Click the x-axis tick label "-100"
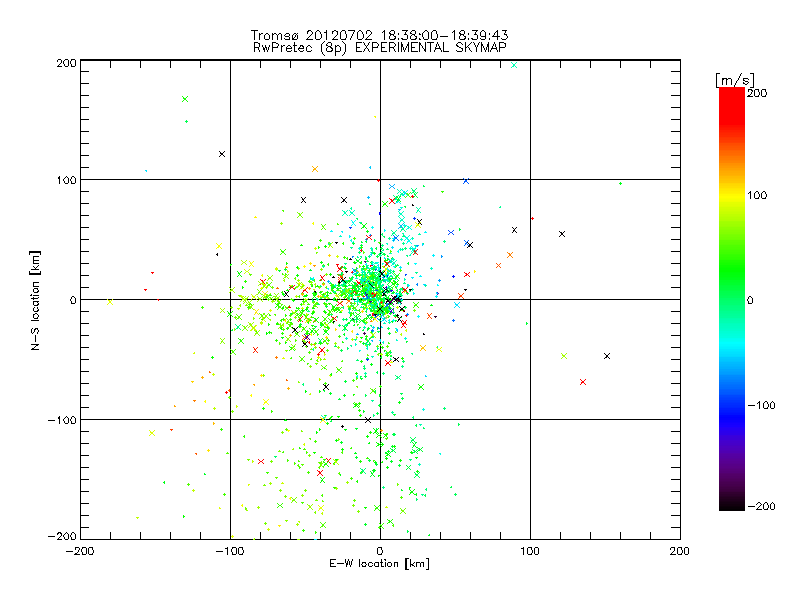Viewport: 800px width, 600px height. pos(230,551)
